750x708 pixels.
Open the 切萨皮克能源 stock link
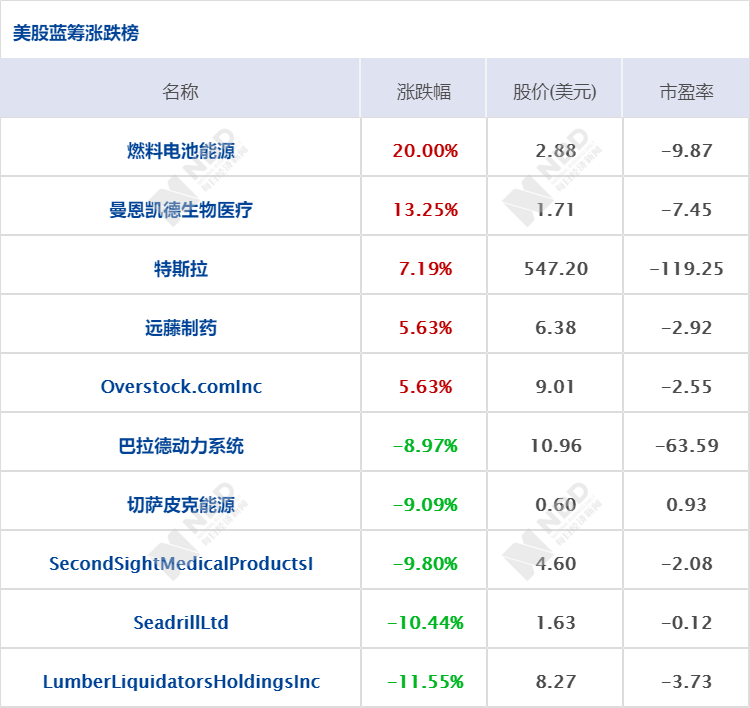181,505
